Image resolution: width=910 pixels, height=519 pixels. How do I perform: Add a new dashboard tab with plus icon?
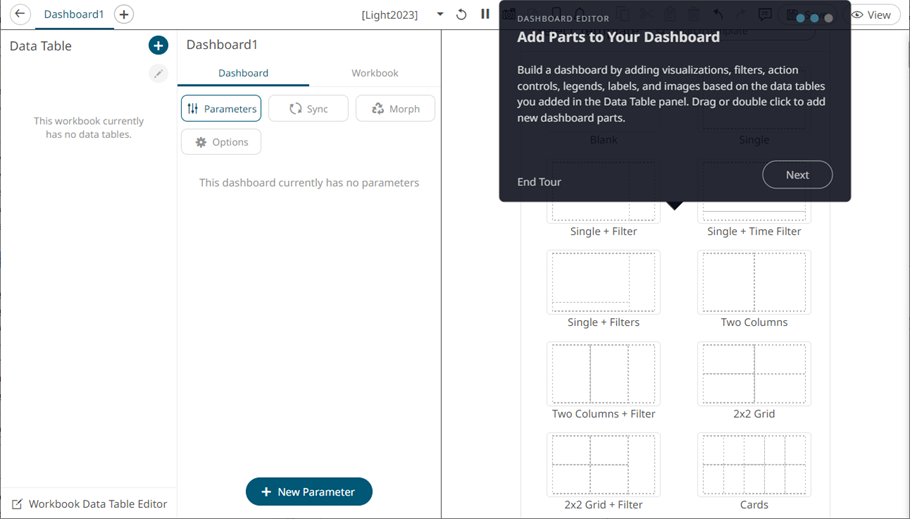click(x=124, y=15)
